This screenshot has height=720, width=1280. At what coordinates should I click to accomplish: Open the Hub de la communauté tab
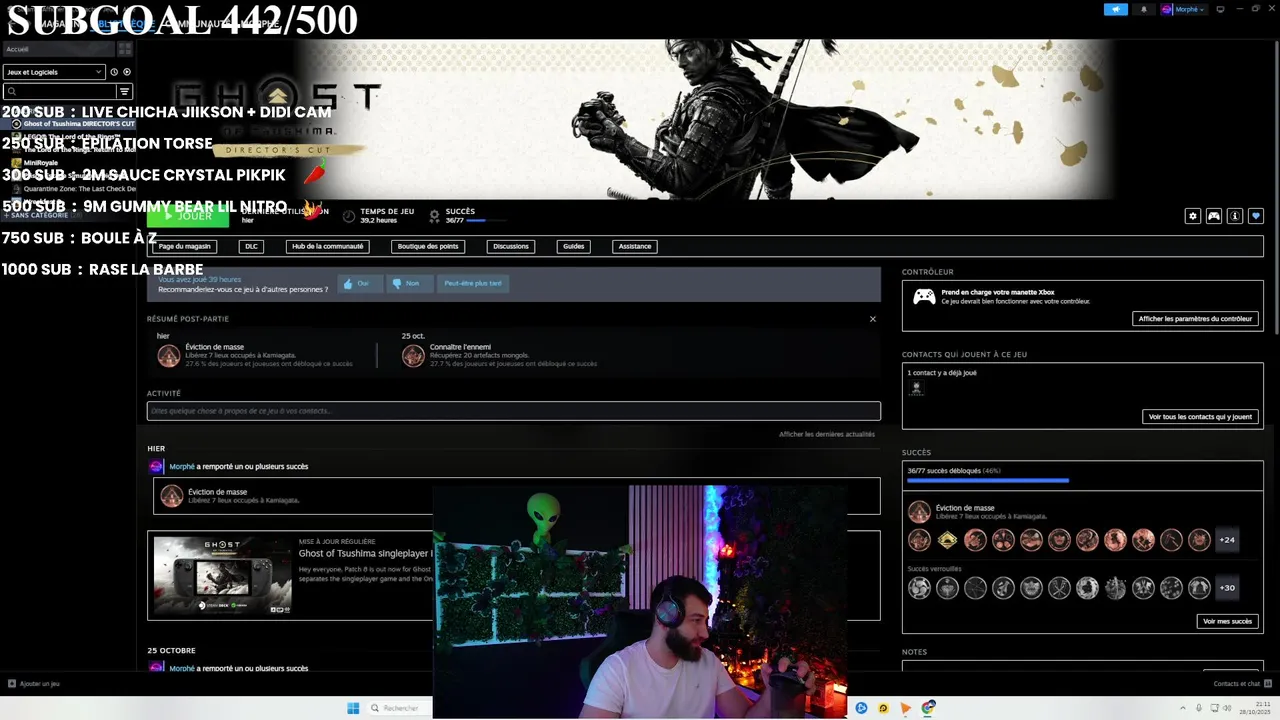click(x=328, y=246)
